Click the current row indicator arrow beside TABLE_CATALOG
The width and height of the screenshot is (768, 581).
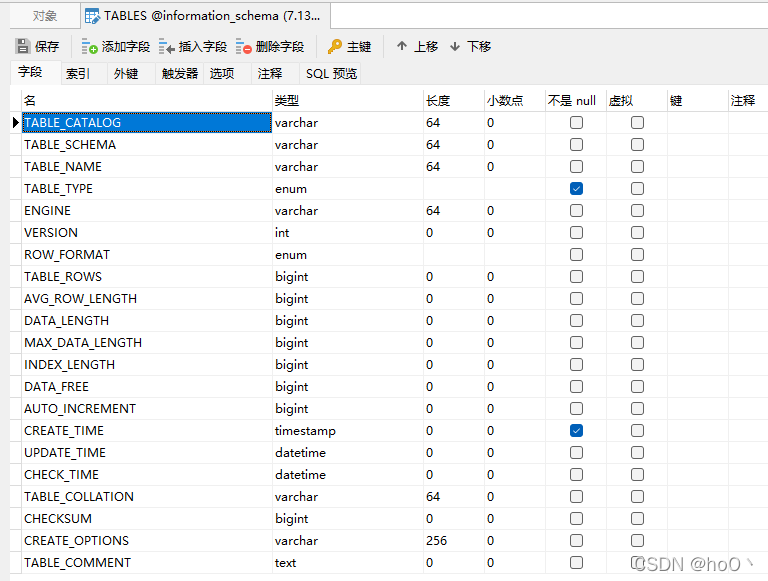(x=16, y=122)
